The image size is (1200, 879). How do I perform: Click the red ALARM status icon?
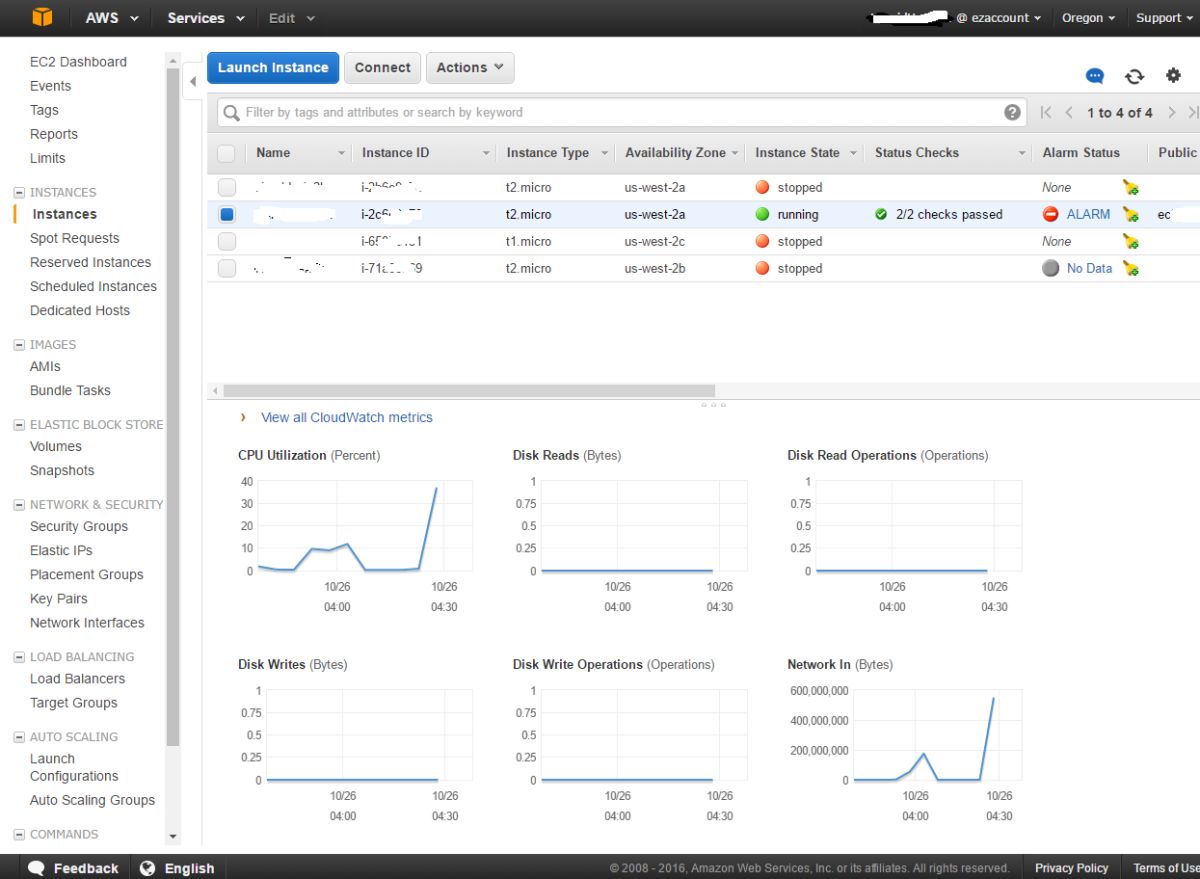point(1050,214)
